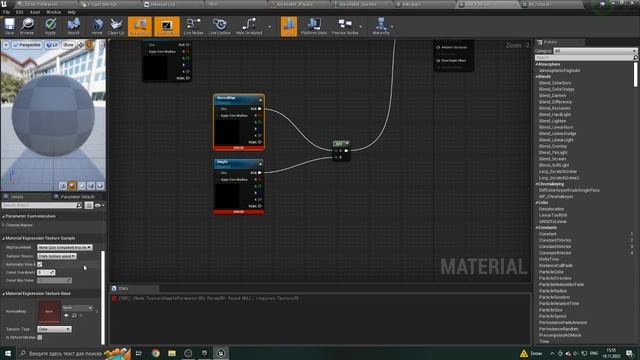Set preview mesh to cube shape

point(91,186)
